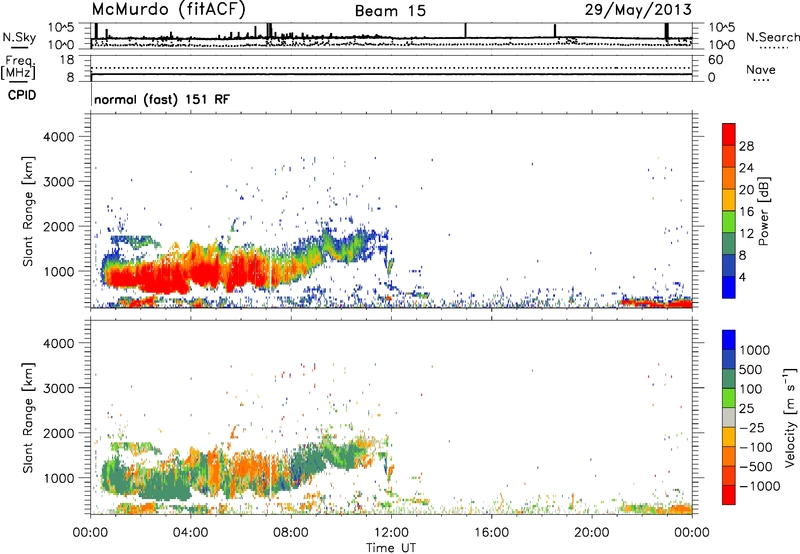This screenshot has height=554, width=800.
Task: Click the CPID label
Action: pyautogui.click(x=22, y=95)
